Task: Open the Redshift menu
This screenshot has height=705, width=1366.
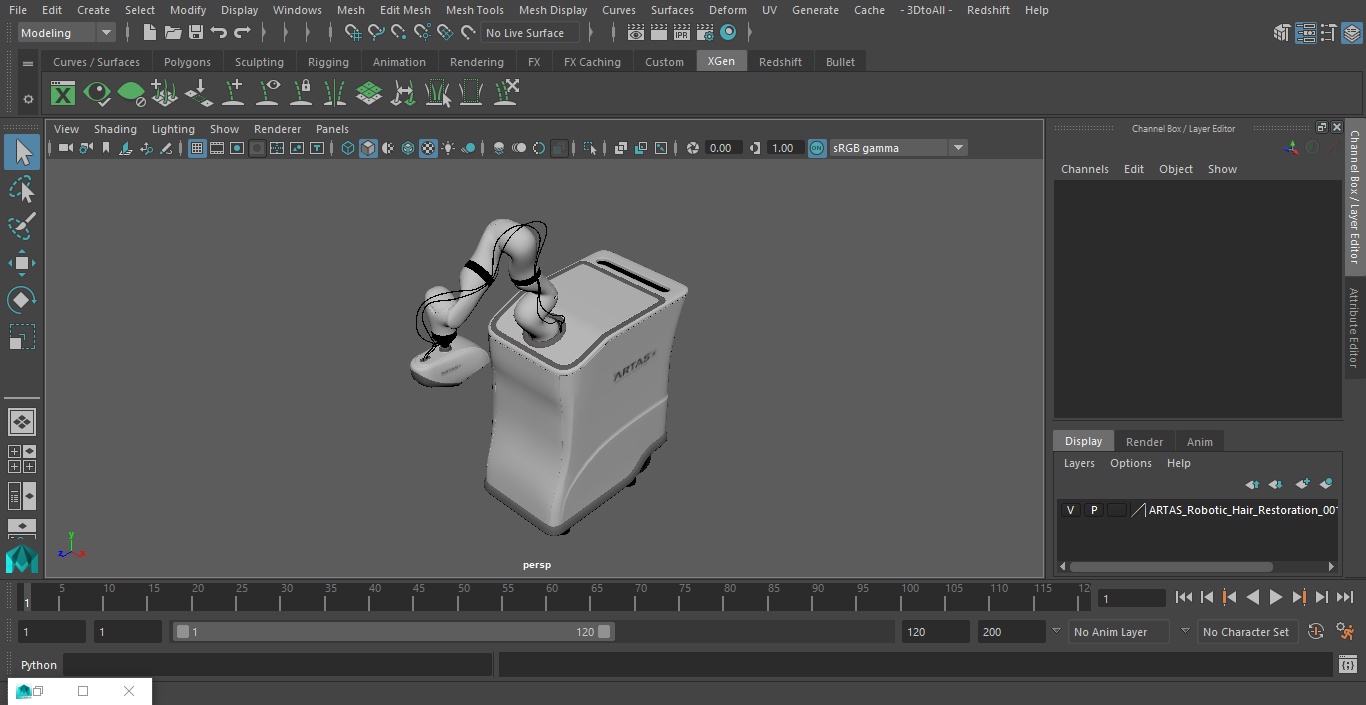Action: tap(988, 10)
